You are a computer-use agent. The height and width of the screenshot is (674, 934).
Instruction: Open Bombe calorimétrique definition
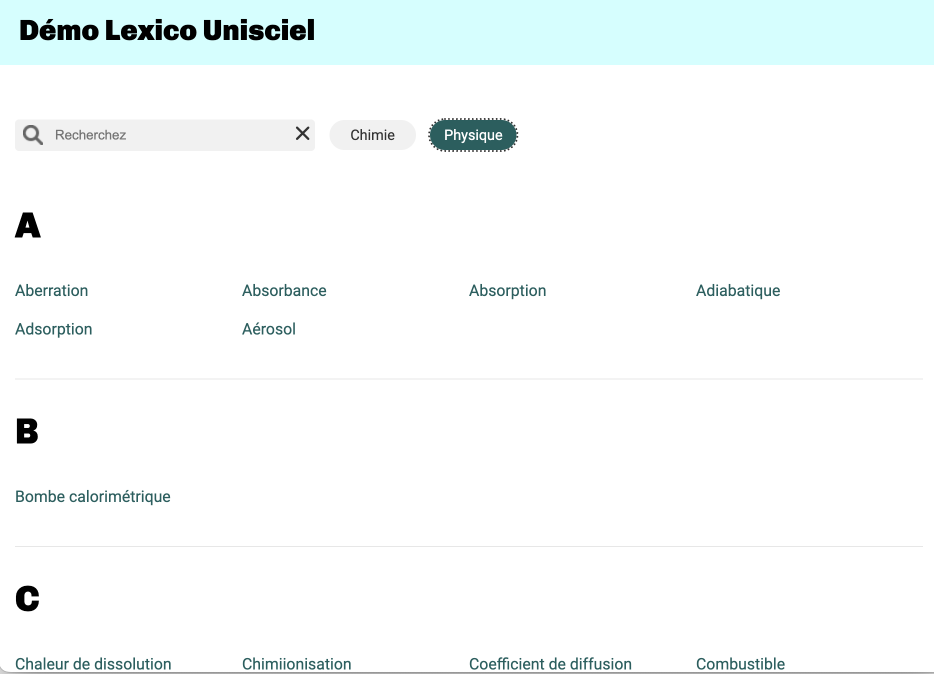pyautogui.click(x=93, y=497)
